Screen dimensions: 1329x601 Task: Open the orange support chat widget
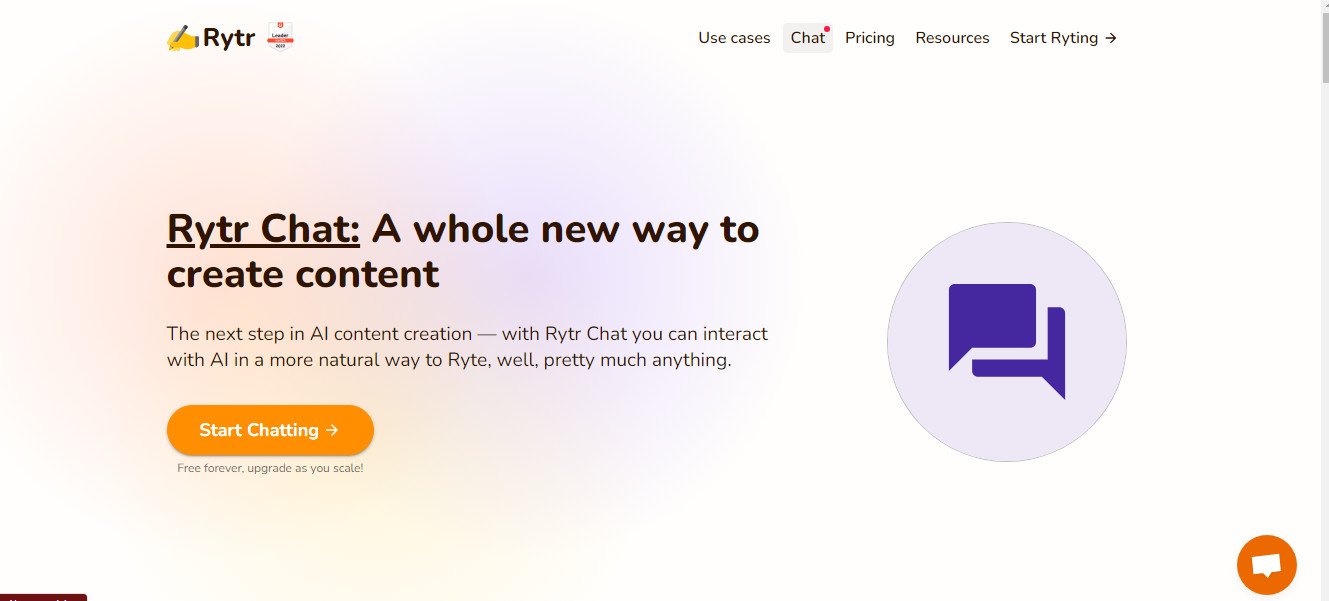click(1267, 565)
